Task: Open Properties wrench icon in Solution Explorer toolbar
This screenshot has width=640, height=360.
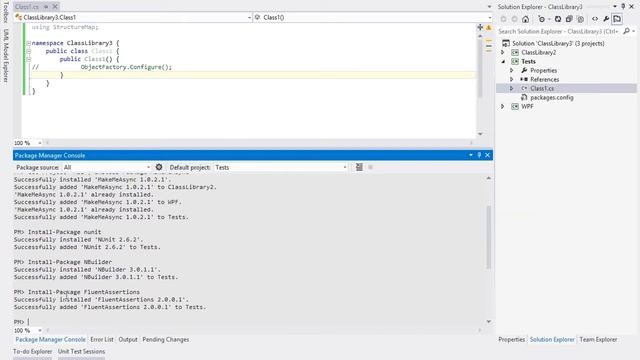Action: tap(606, 19)
